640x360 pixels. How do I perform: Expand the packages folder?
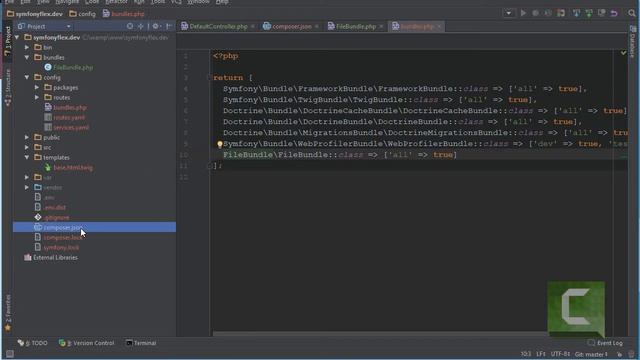click(x=37, y=87)
